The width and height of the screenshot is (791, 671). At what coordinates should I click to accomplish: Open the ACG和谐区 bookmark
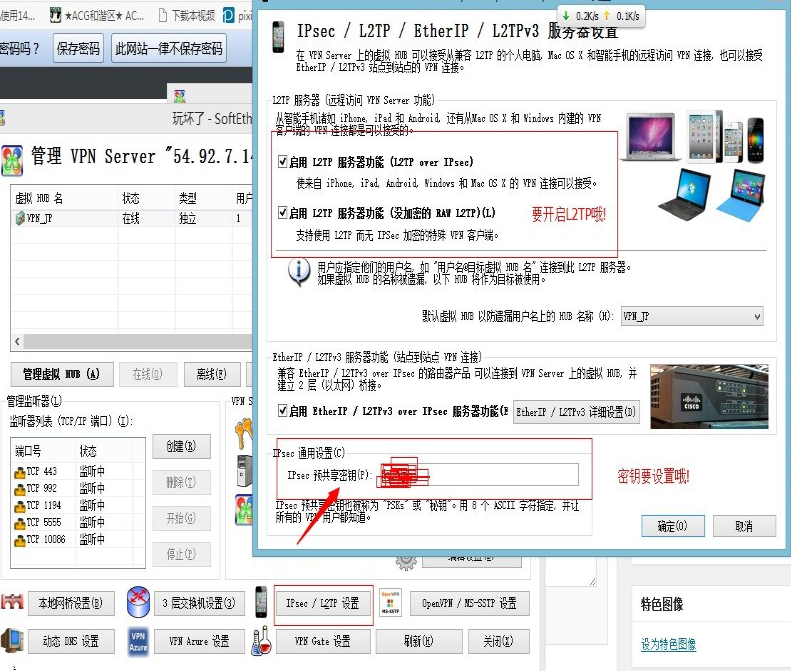point(97,16)
